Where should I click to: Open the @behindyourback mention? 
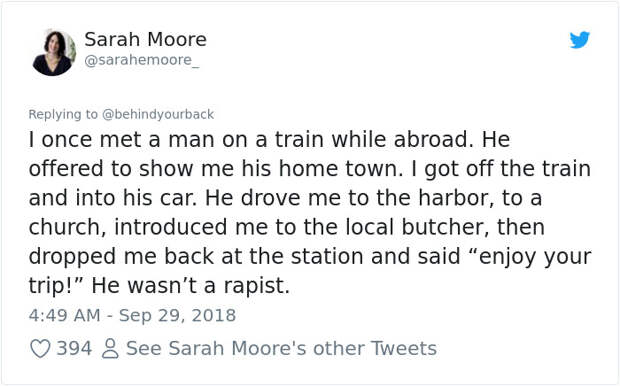[158, 114]
